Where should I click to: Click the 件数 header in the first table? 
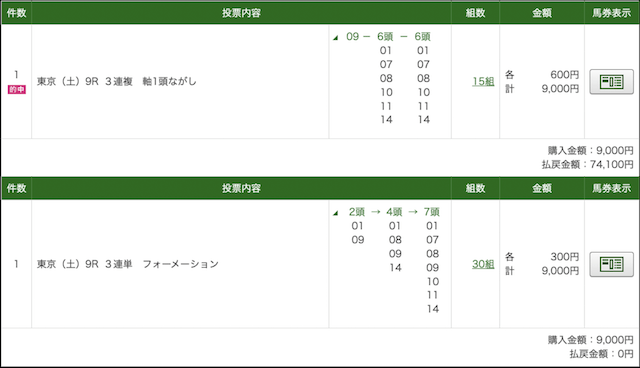point(16,13)
